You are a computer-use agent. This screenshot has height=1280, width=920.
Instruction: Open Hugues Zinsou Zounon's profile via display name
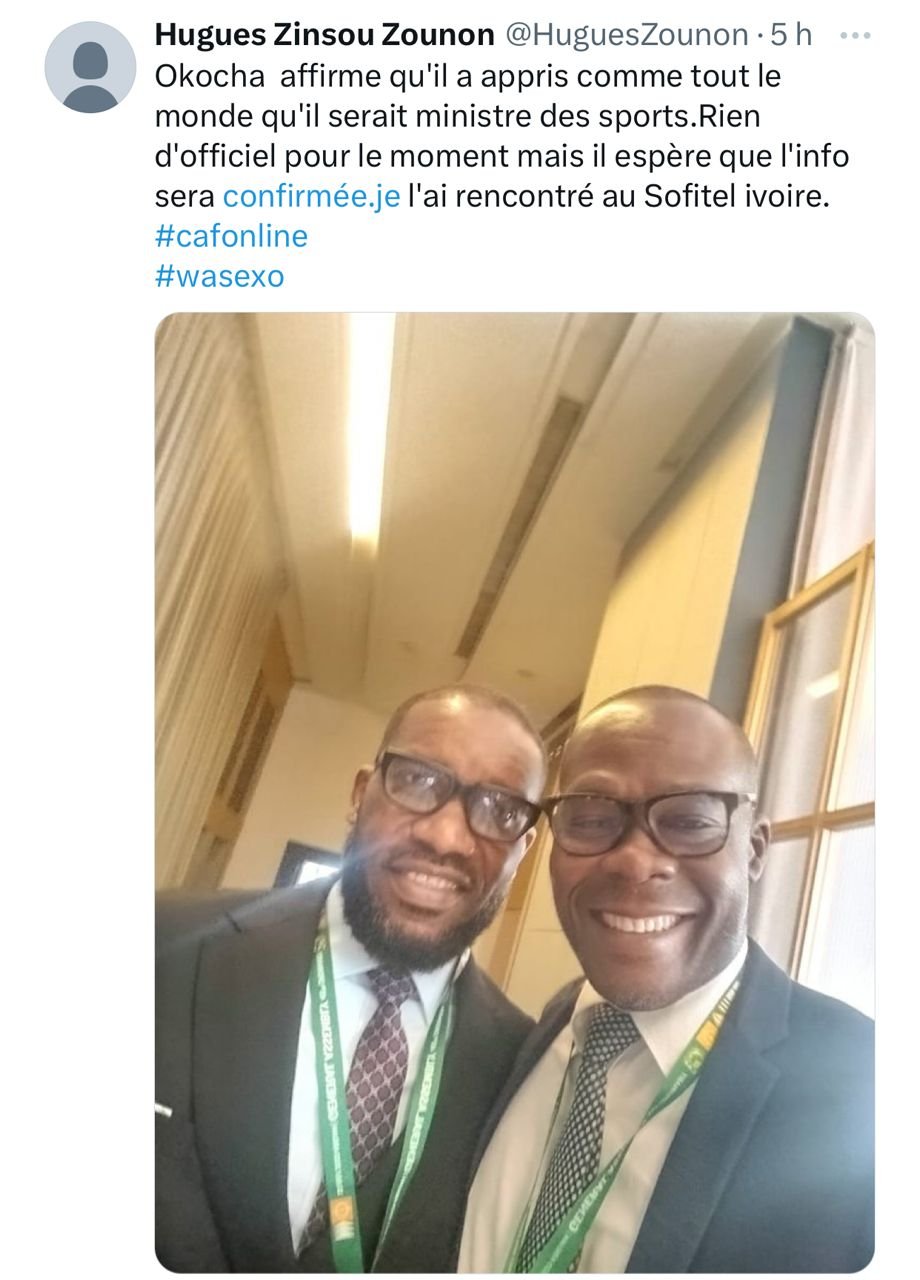325,35
